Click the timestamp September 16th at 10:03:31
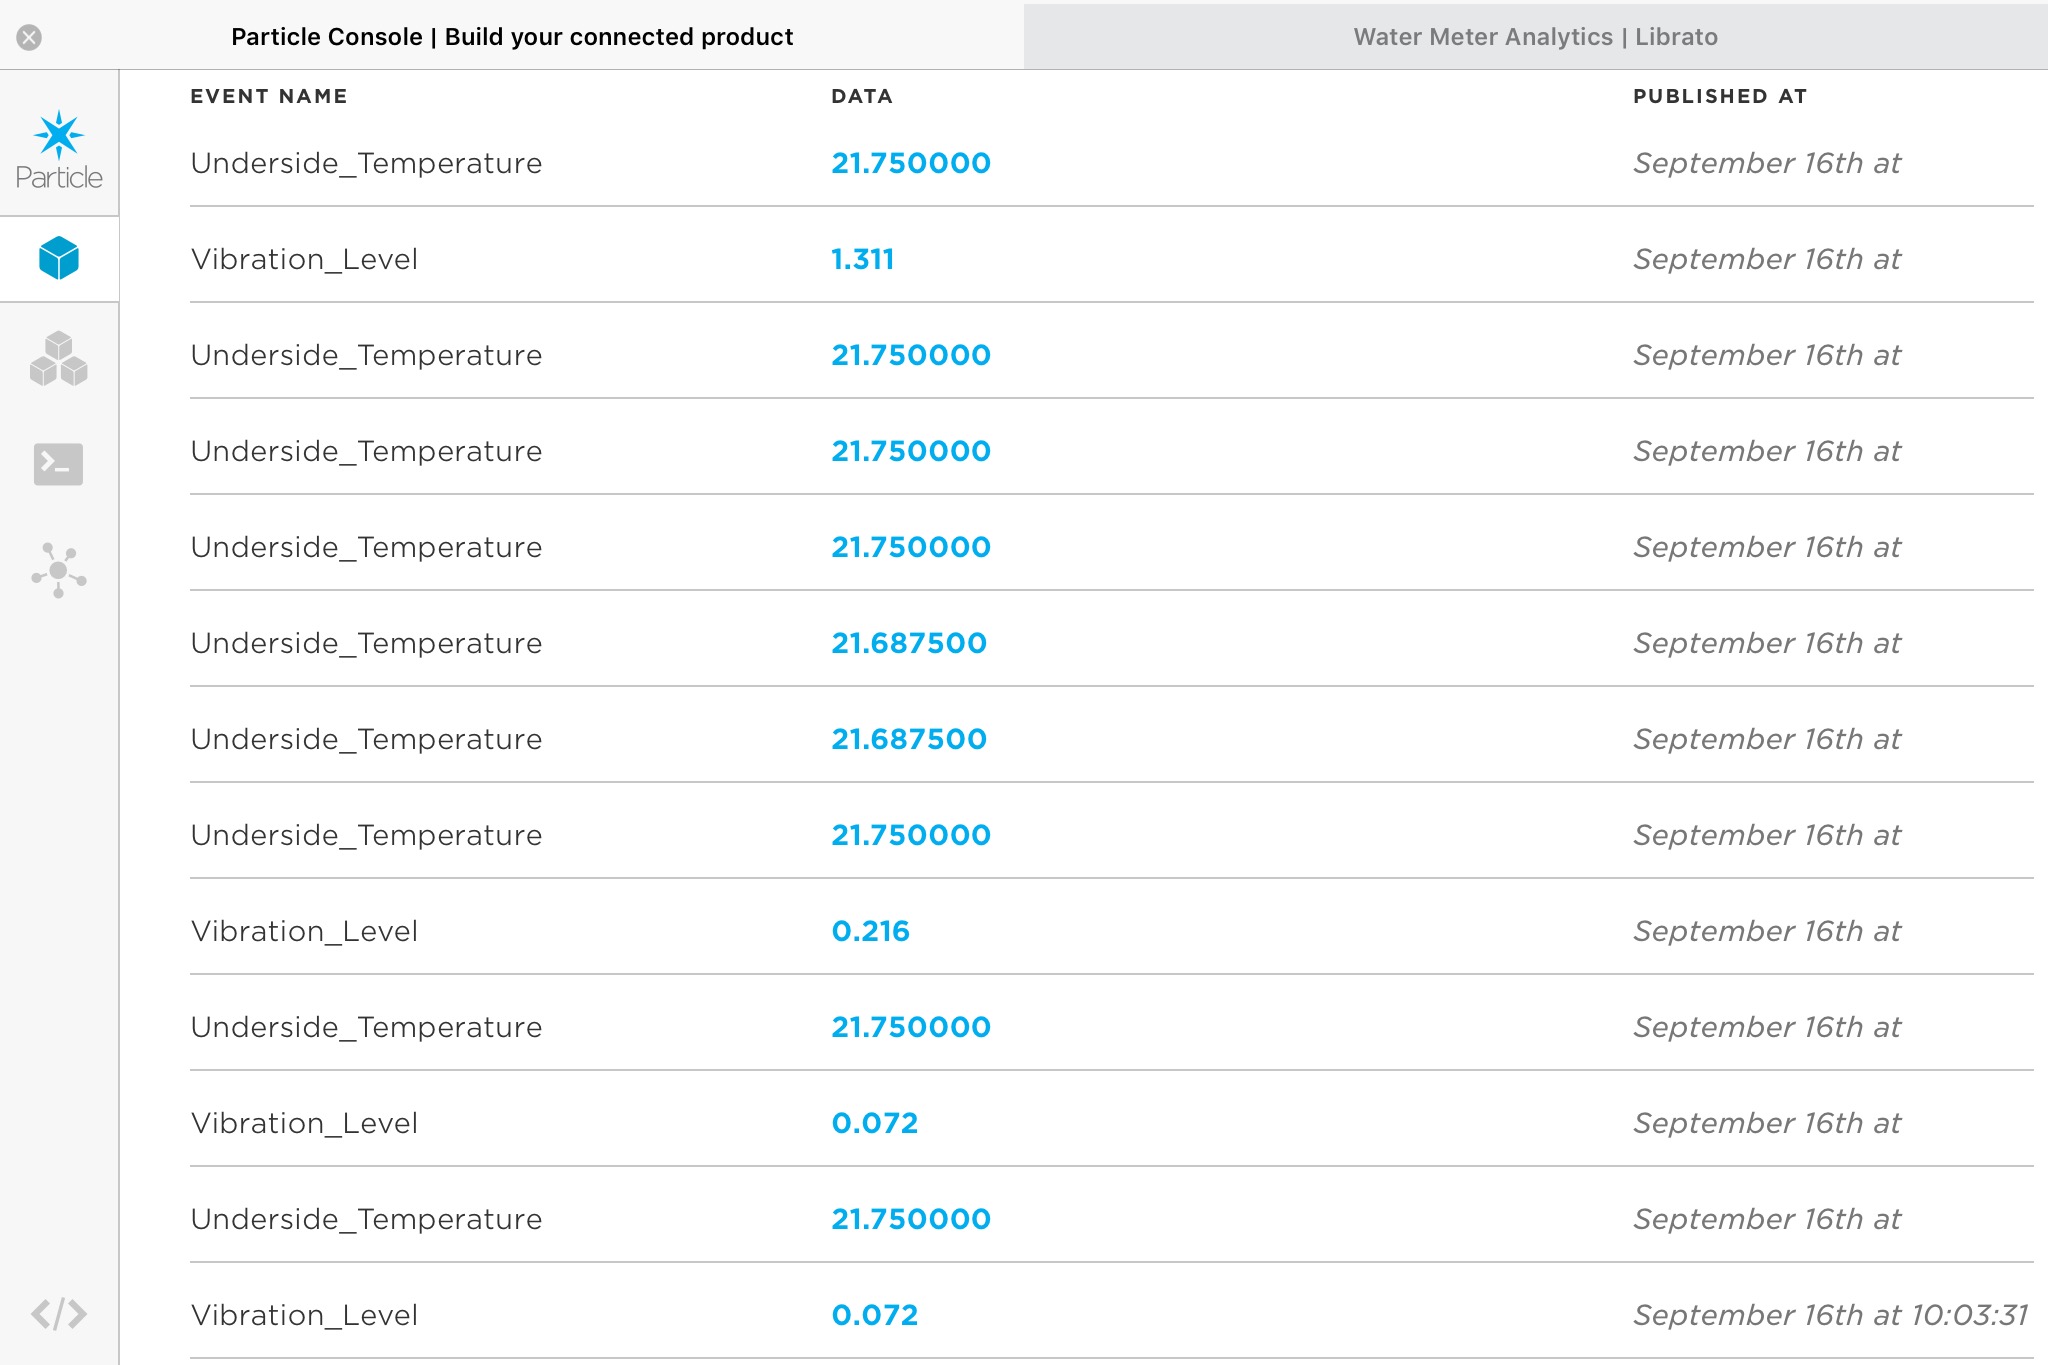 (1831, 1315)
